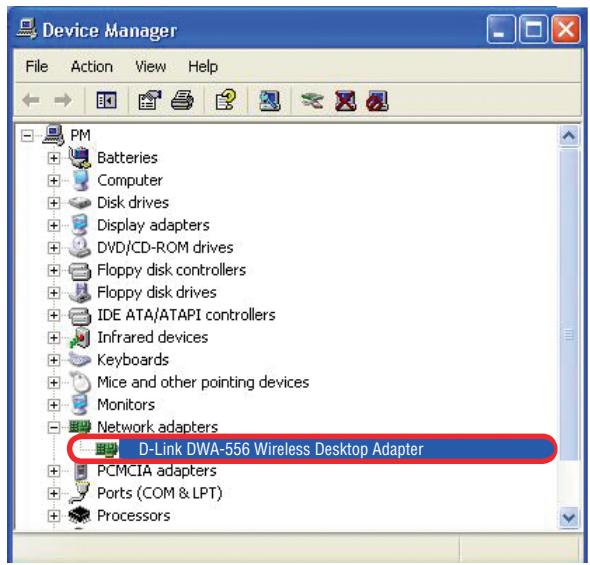This screenshot has width=590, height=565.
Task: Click the Network adapters card icon
Action: 80,427
